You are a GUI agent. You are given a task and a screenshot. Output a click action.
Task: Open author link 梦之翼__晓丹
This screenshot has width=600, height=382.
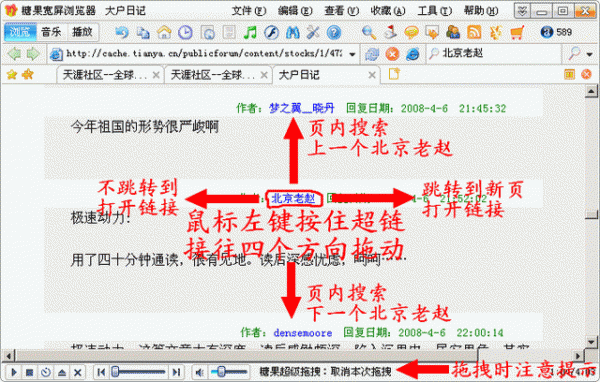[x=301, y=108]
